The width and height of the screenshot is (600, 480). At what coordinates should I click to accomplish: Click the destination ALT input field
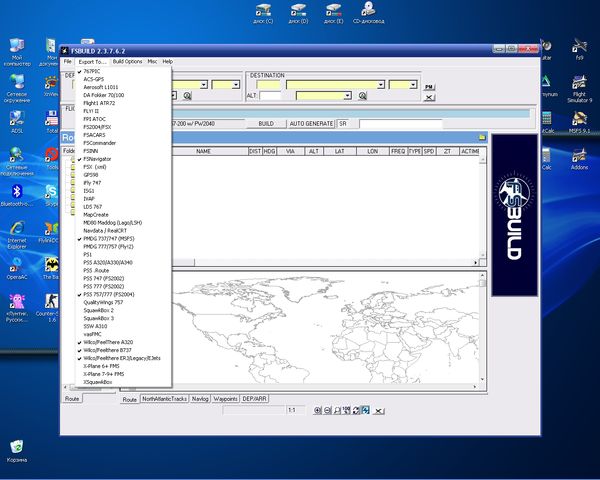click(x=271, y=96)
